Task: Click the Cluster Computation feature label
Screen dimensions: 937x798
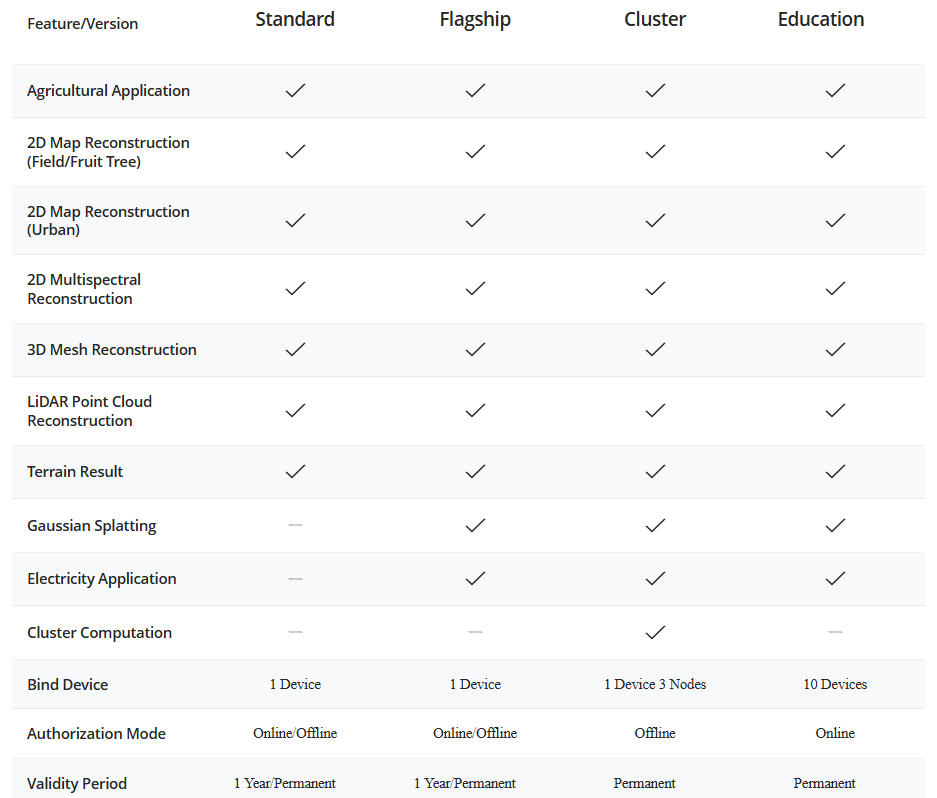Action: [99, 632]
